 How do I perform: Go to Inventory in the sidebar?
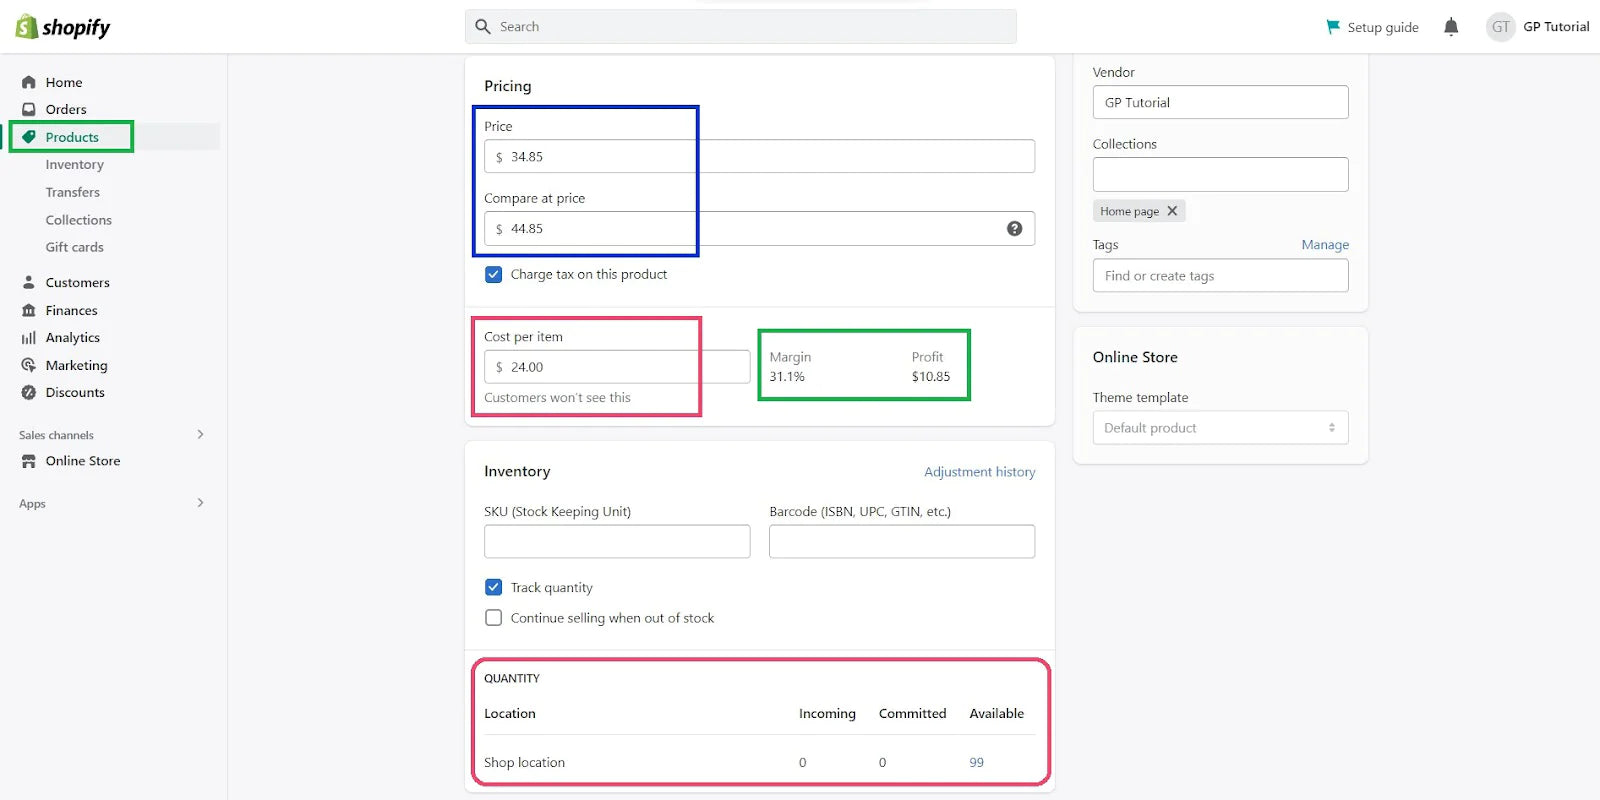tap(74, 165)
